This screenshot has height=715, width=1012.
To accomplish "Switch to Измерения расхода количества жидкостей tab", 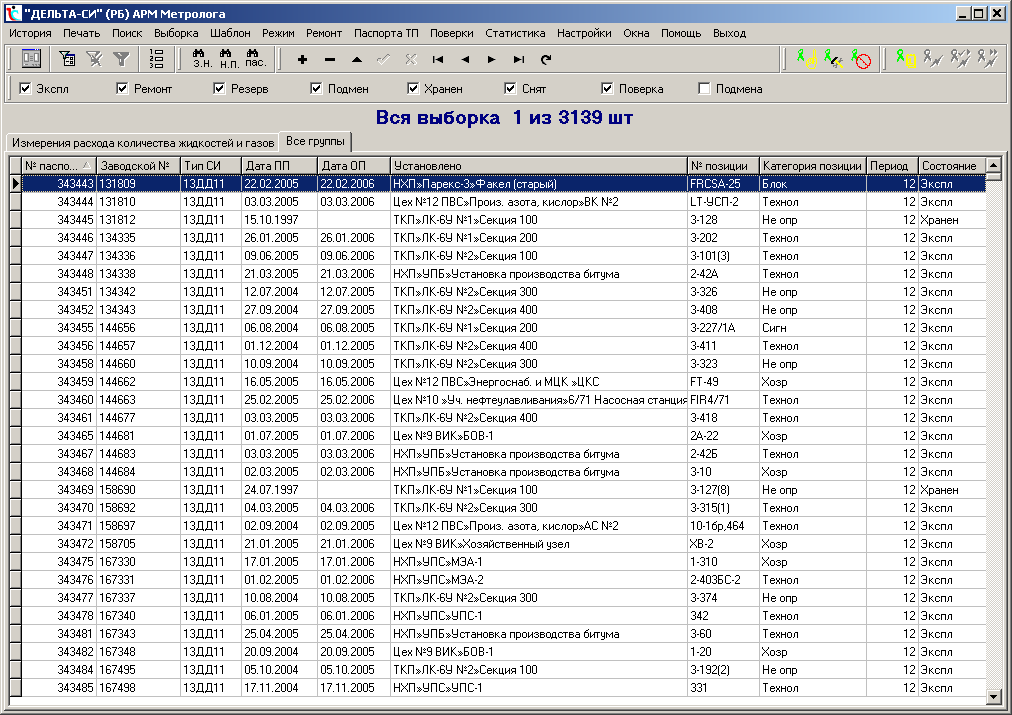I will (x=140, y=141).
